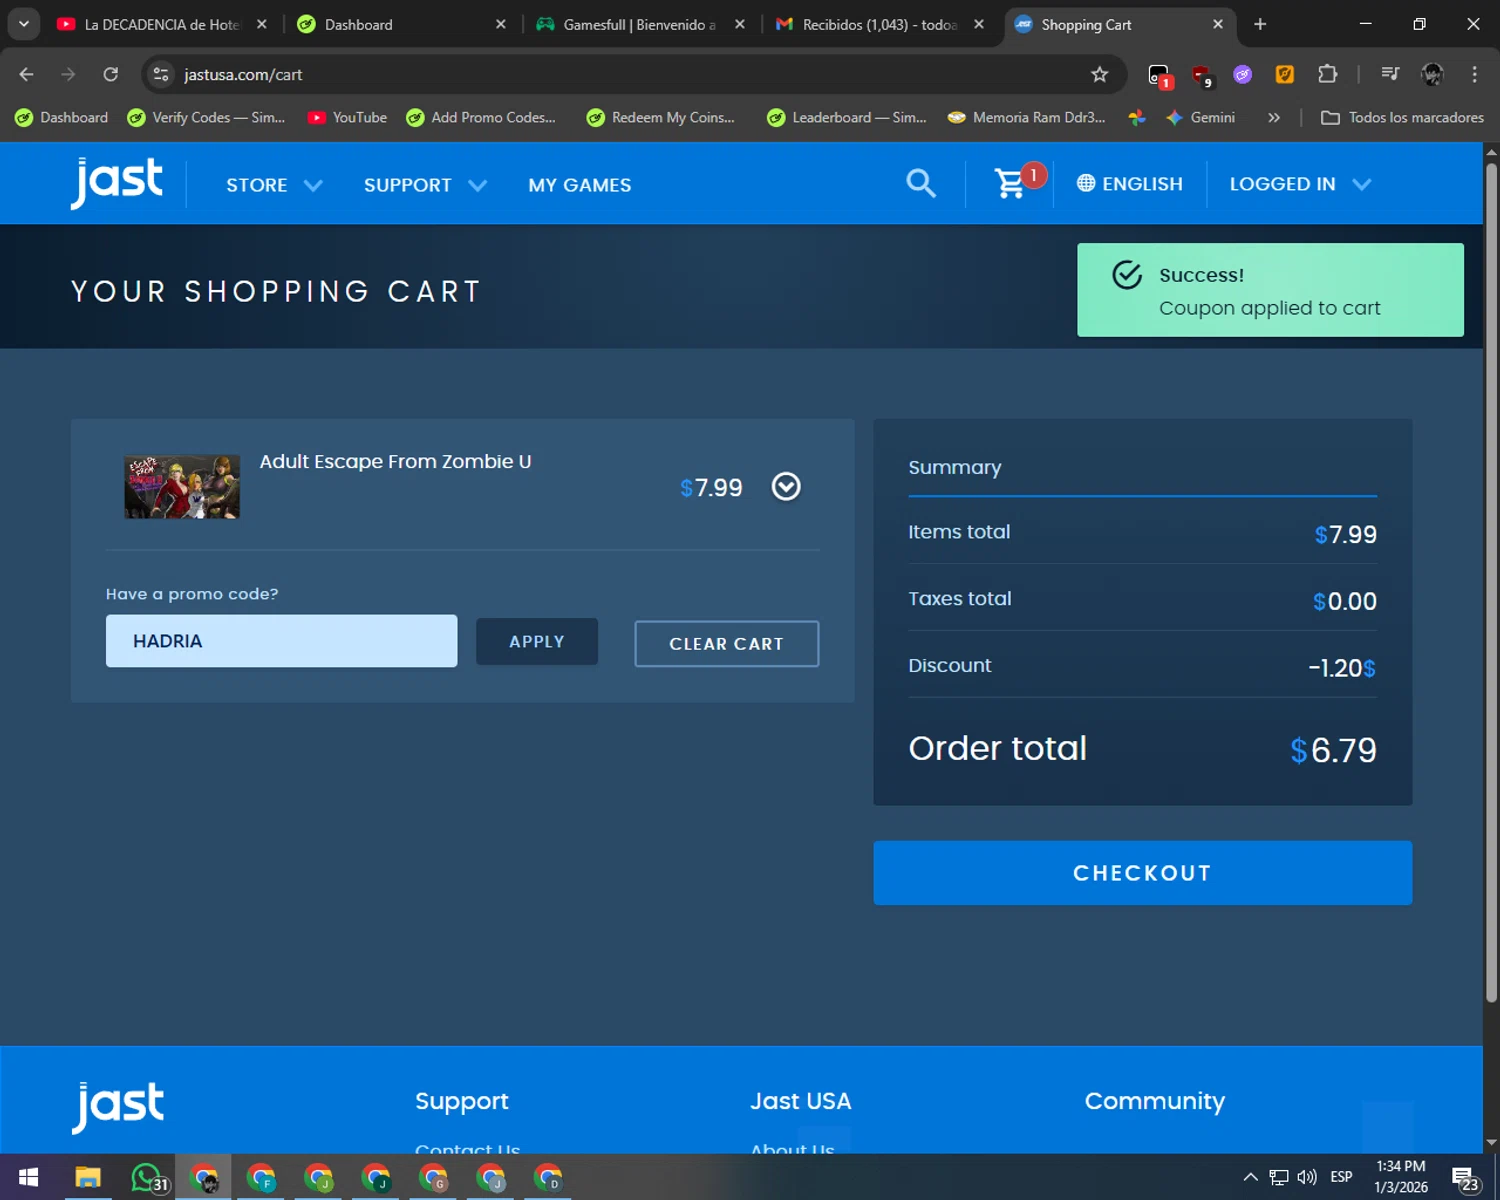The height and width of the screenshot is (1200, 1500).
Task: Open the Chrome profile avatar
Action: click(1432, 74)
